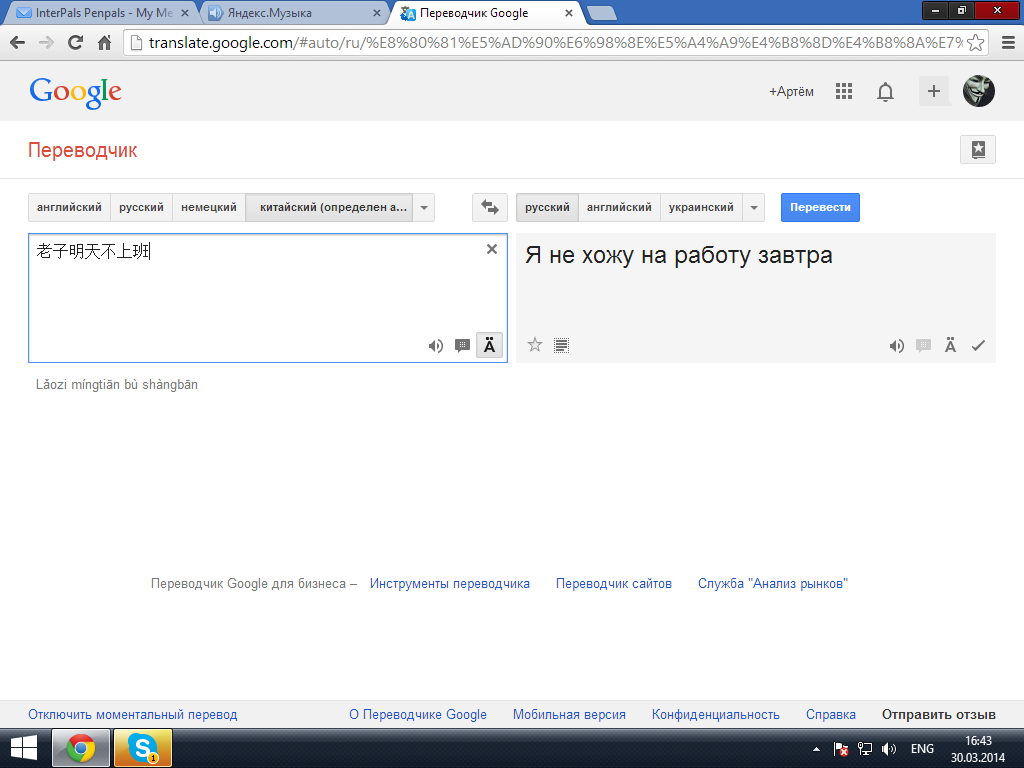Open the Windows Start button
Image resolution: width=1024 pixels, height=768 pixels.
(x=24, y=748)
